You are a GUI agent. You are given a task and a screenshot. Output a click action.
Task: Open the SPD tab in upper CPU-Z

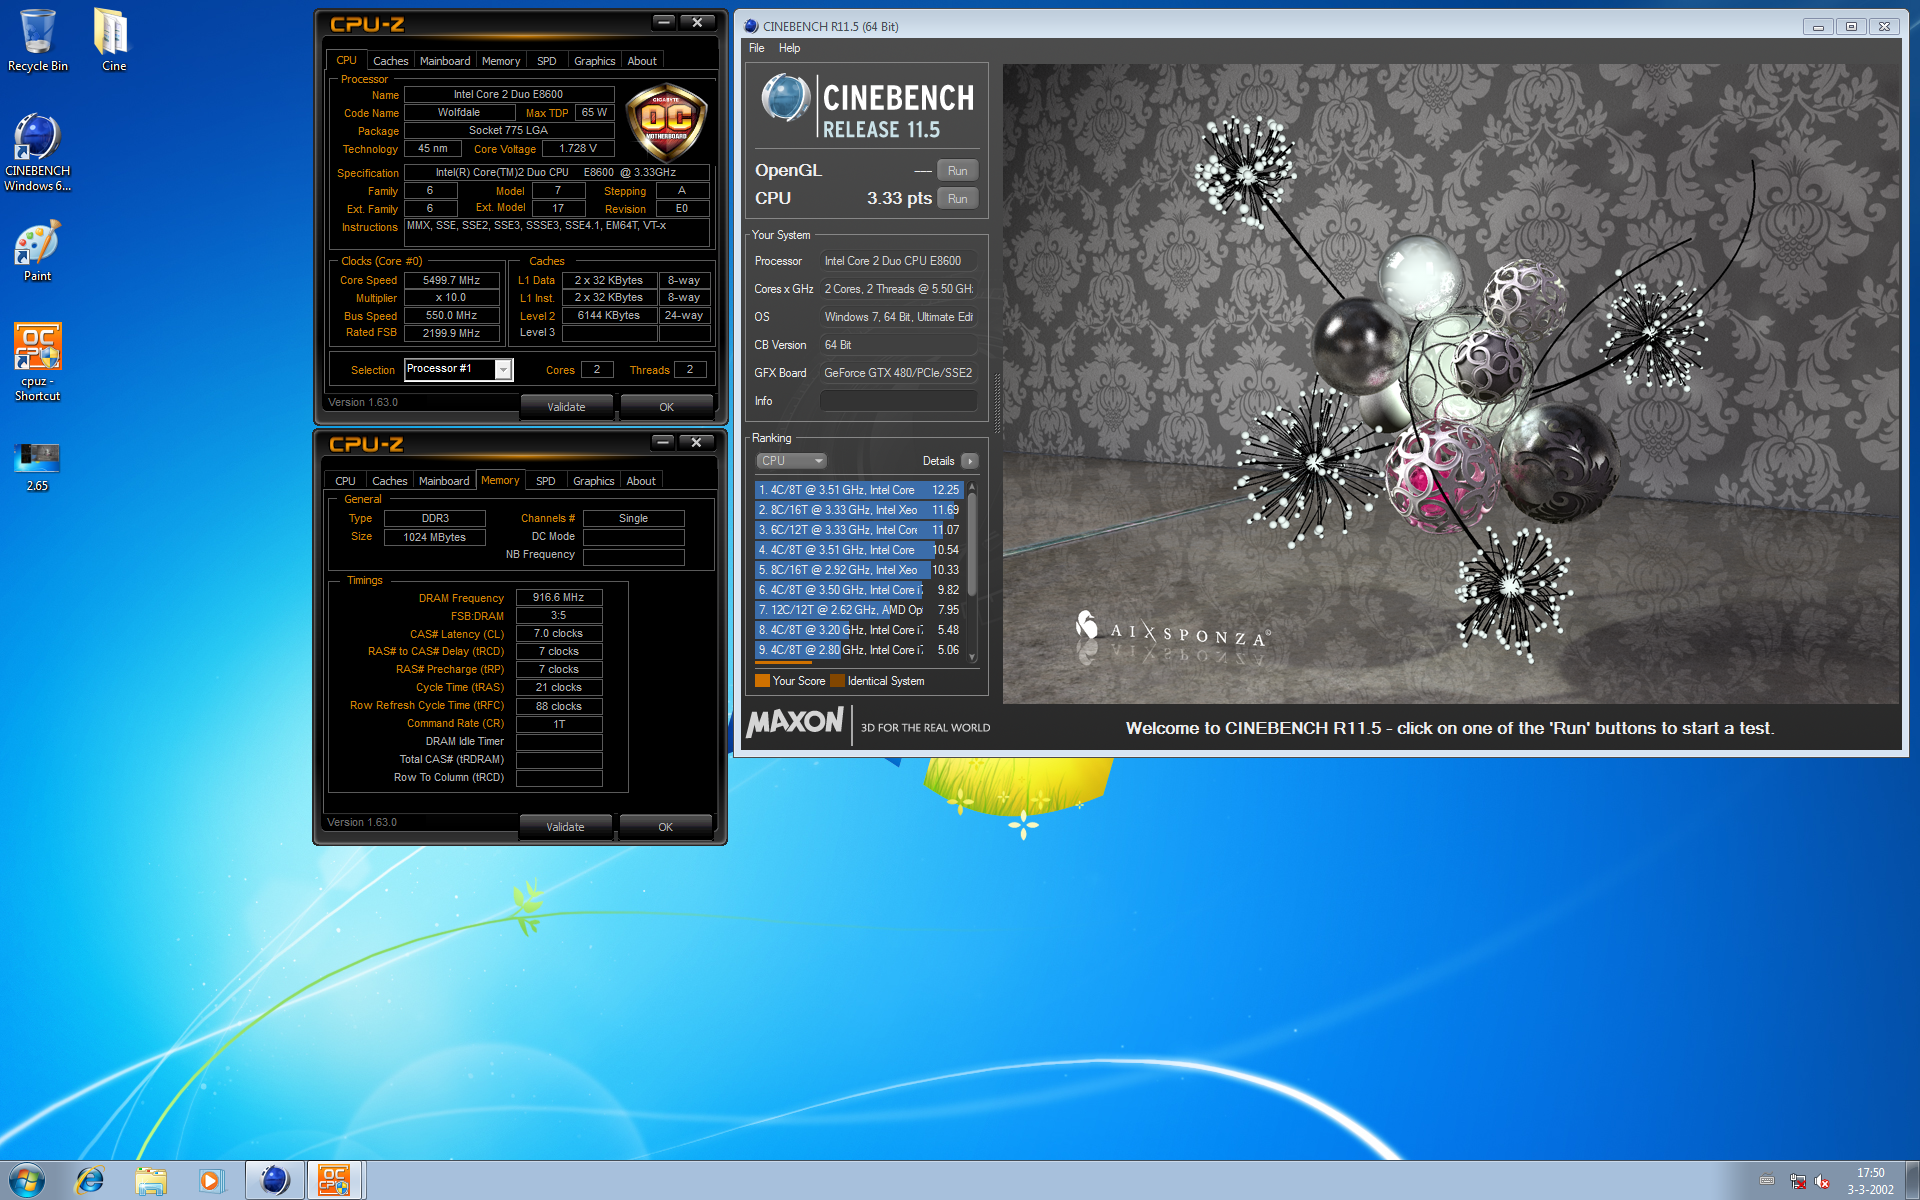click(x=547, y=61)
